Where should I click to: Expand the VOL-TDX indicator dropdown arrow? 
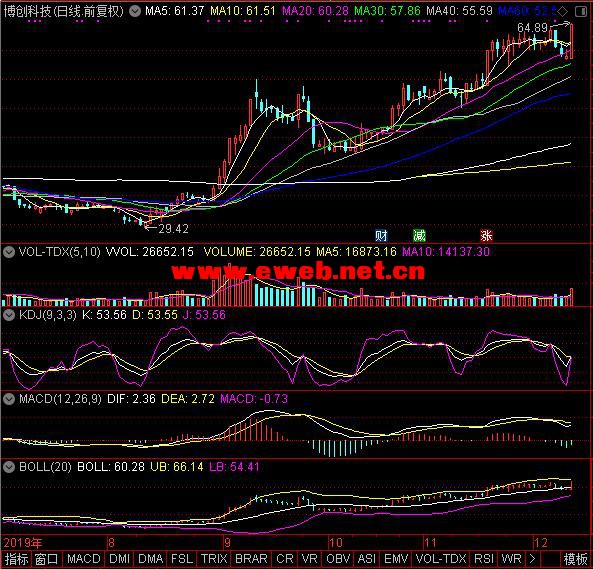pyautogui.click(x=9, y=252)
